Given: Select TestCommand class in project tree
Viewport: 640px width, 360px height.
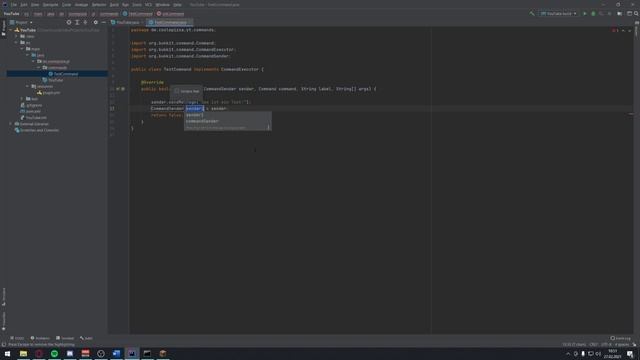Looking at the screenshot, I should coord(65,74).
